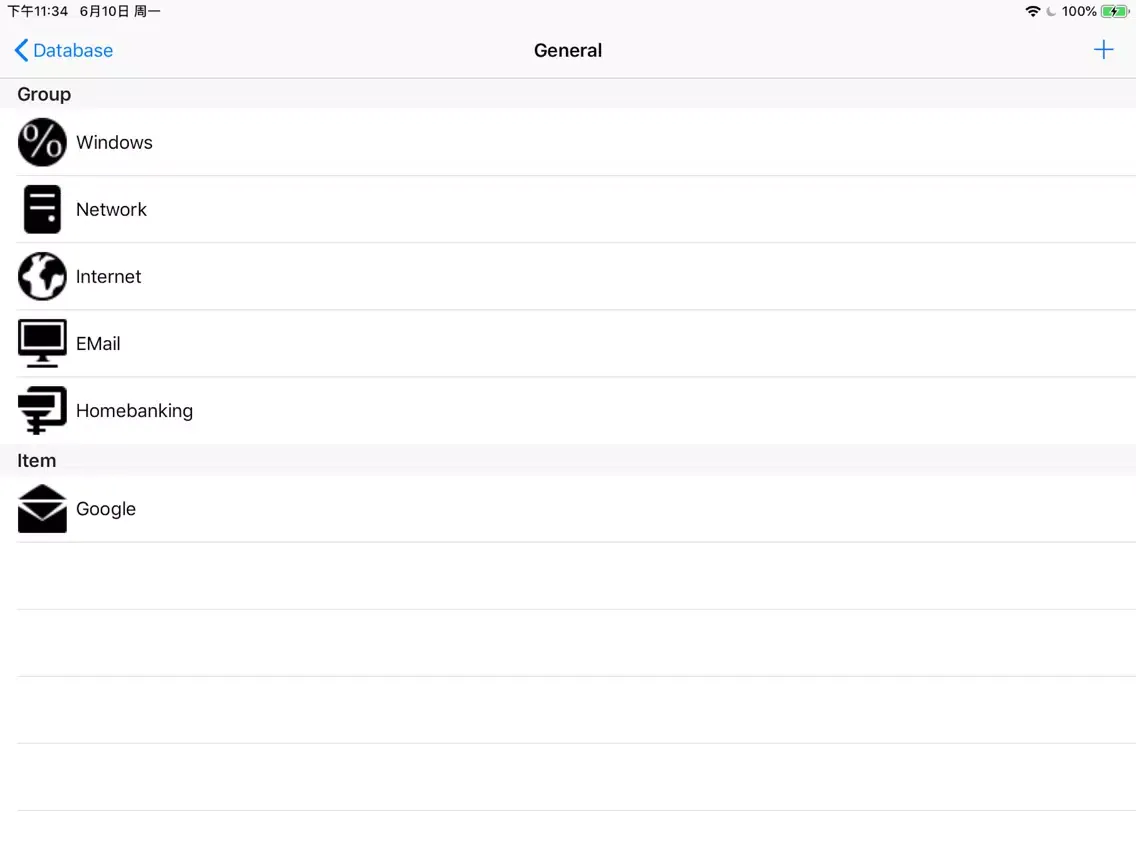The image size is (1136, 852).
Task: Tap the Wi-Fi status icon
Action: tap(1032, 11)
